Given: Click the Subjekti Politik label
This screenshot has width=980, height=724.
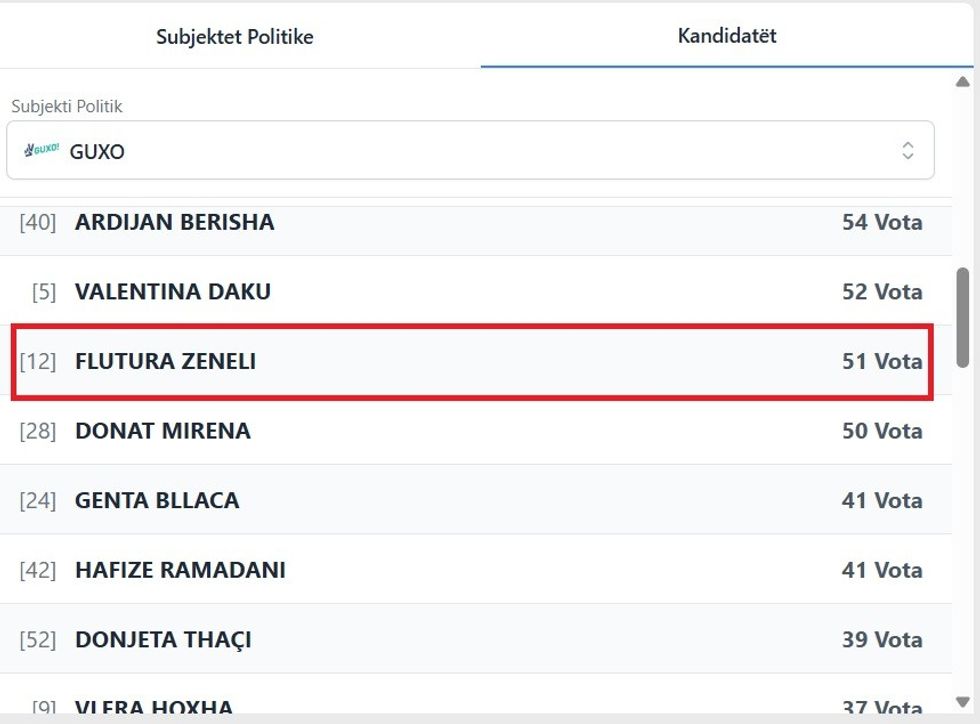Looking at the screenshot, I should 67,106.
